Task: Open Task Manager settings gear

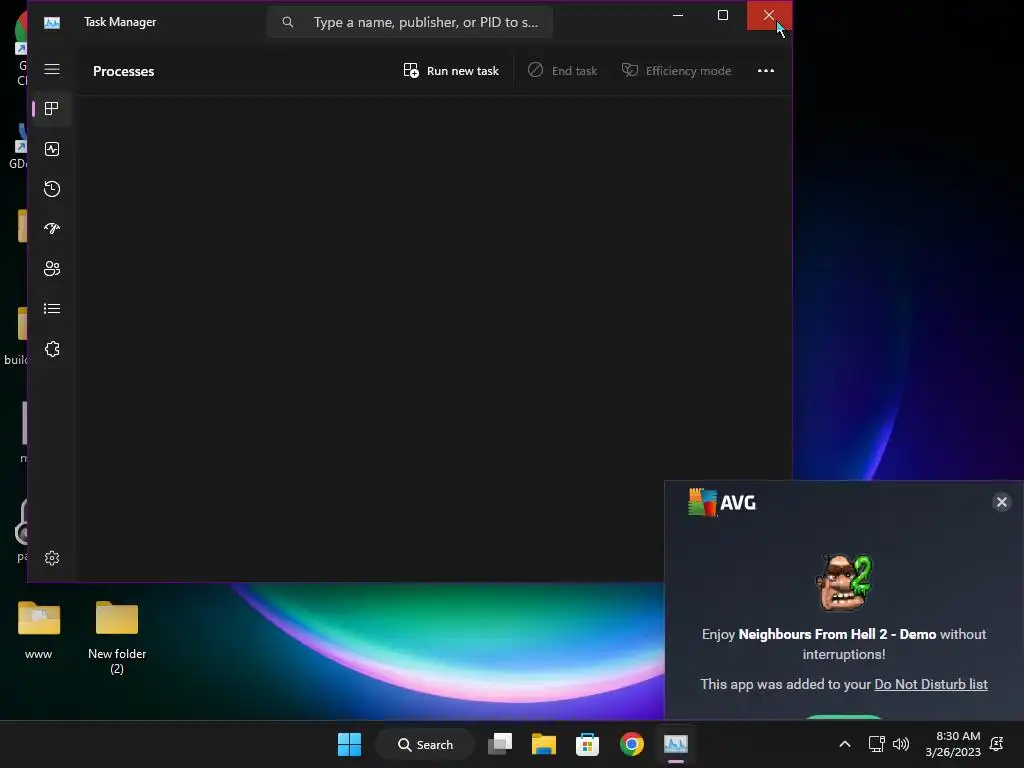Action: point(52,558)
